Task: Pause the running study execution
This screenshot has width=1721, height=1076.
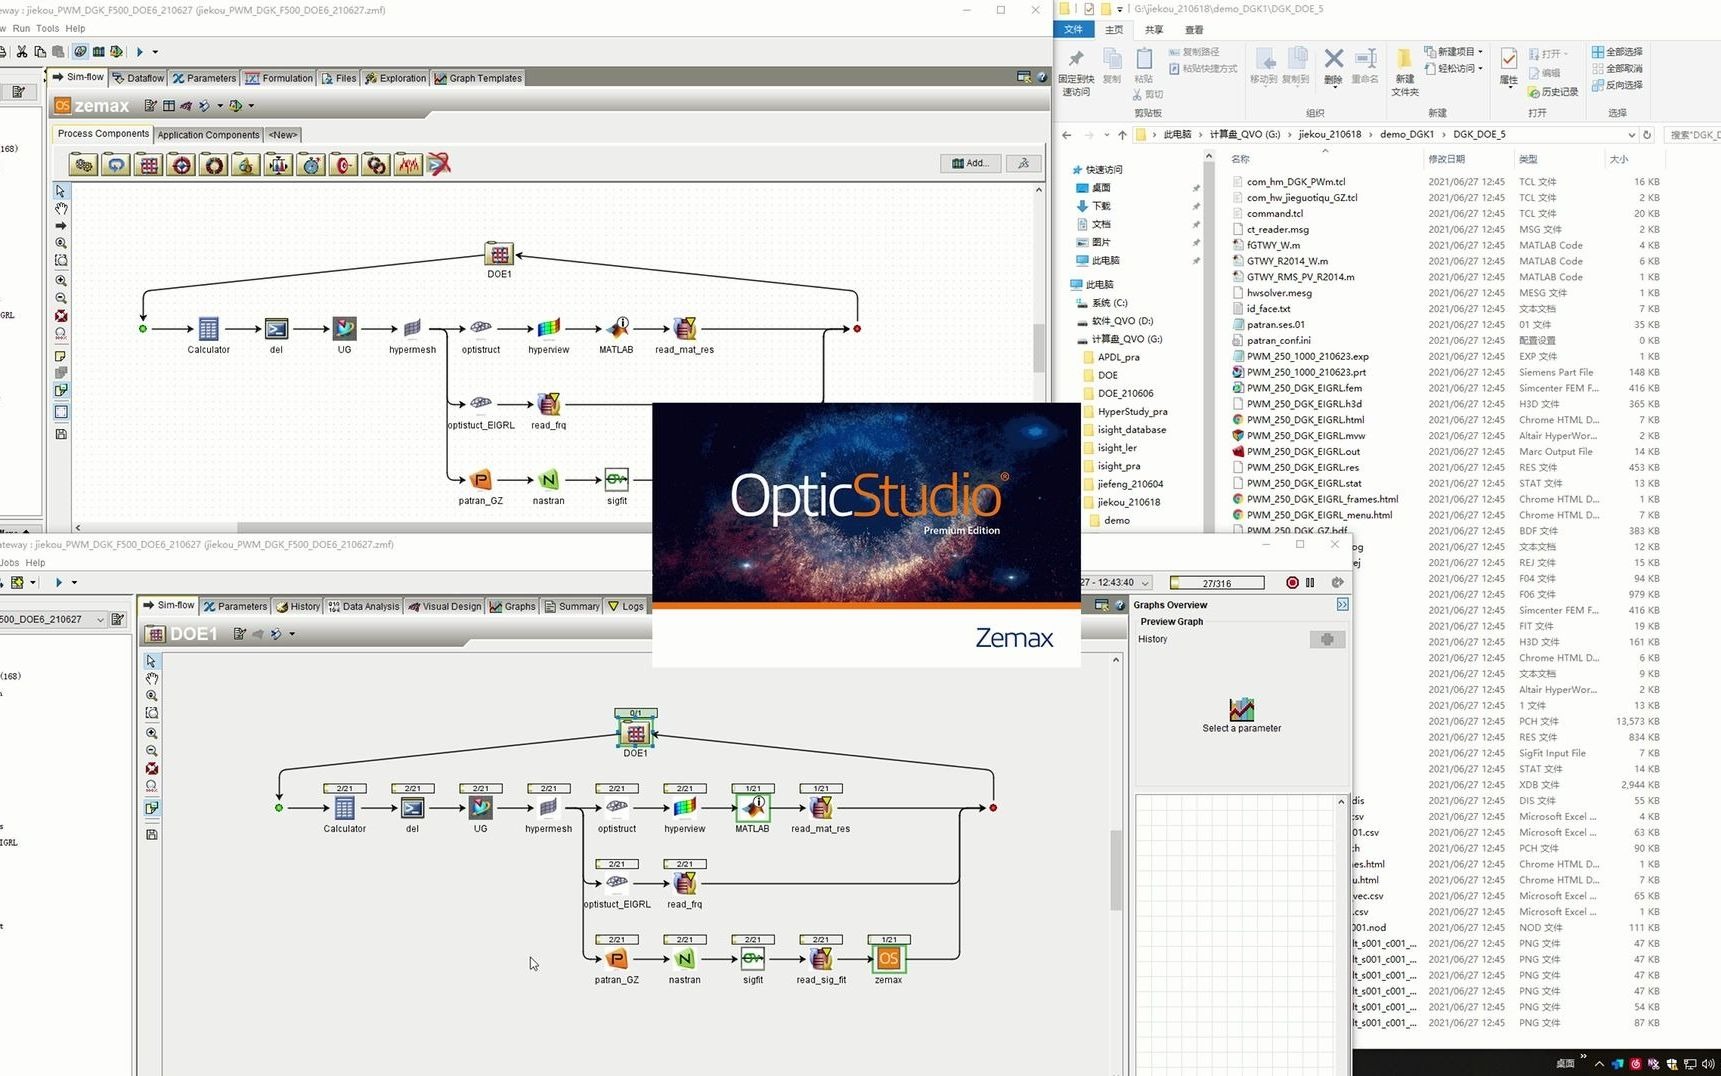Action: [x=1310, y=582]
